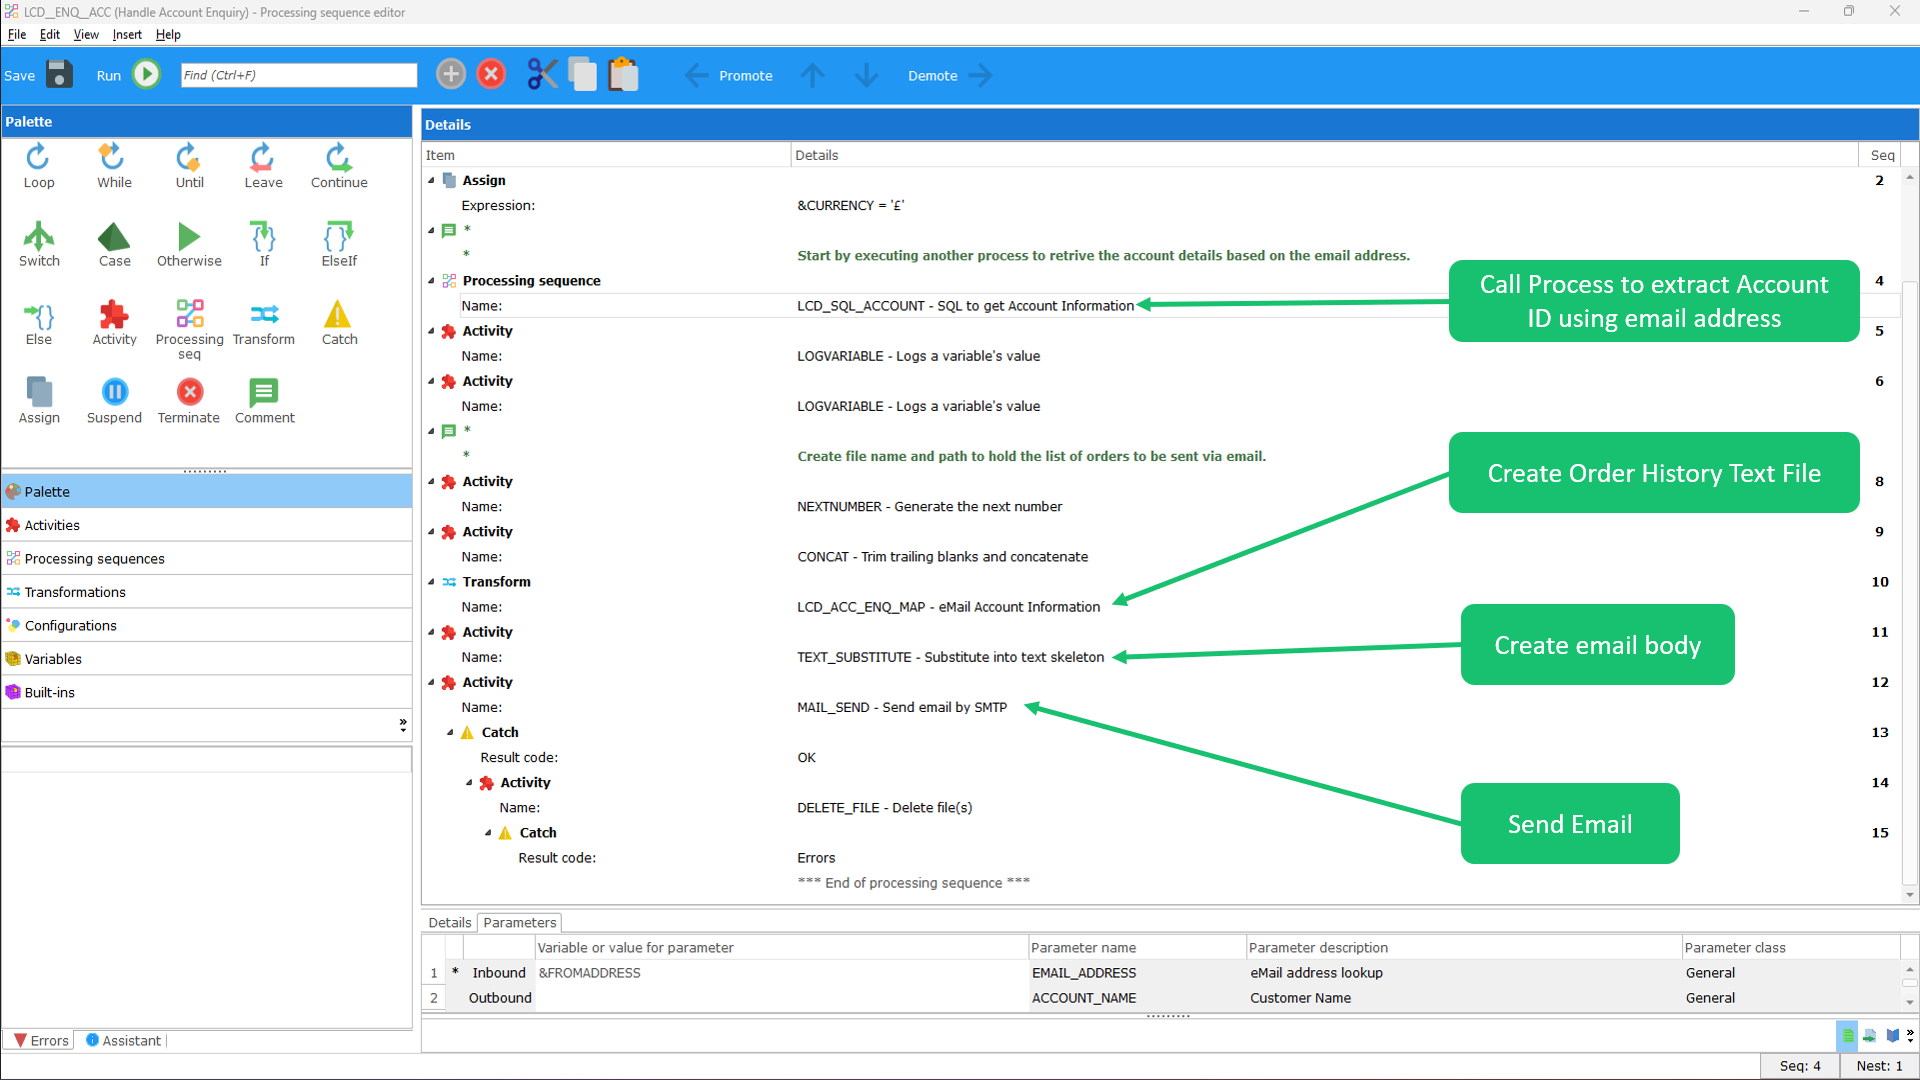This screenshot has height=1080, width=1920.
Task: Select the Loop palette item
Action: coord(39,166)
